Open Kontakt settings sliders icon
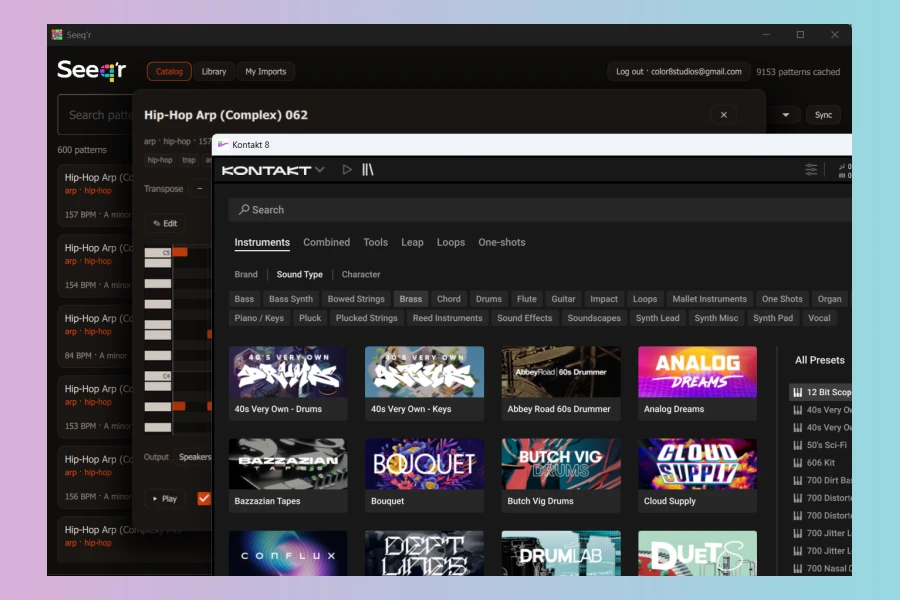The width and height of the screenshot is (900, 600). [810, 170]
